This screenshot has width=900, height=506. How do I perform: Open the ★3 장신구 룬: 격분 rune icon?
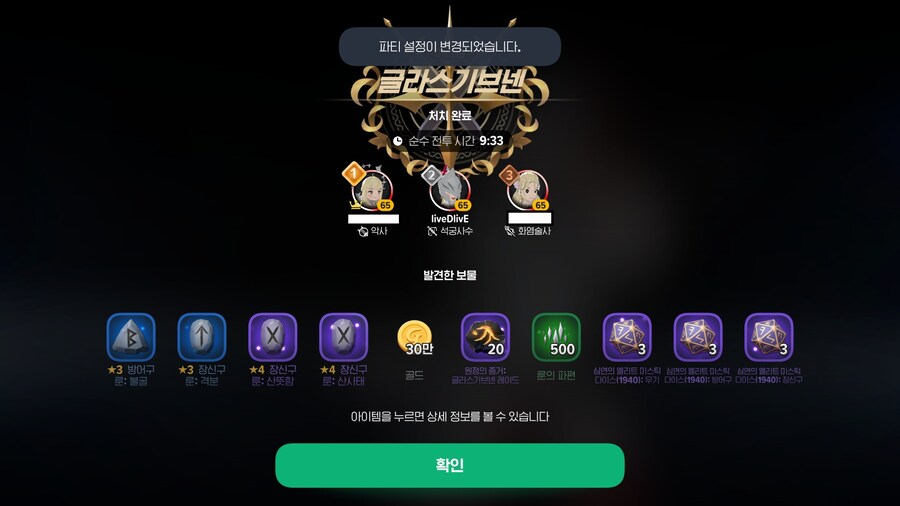point(201,337)
